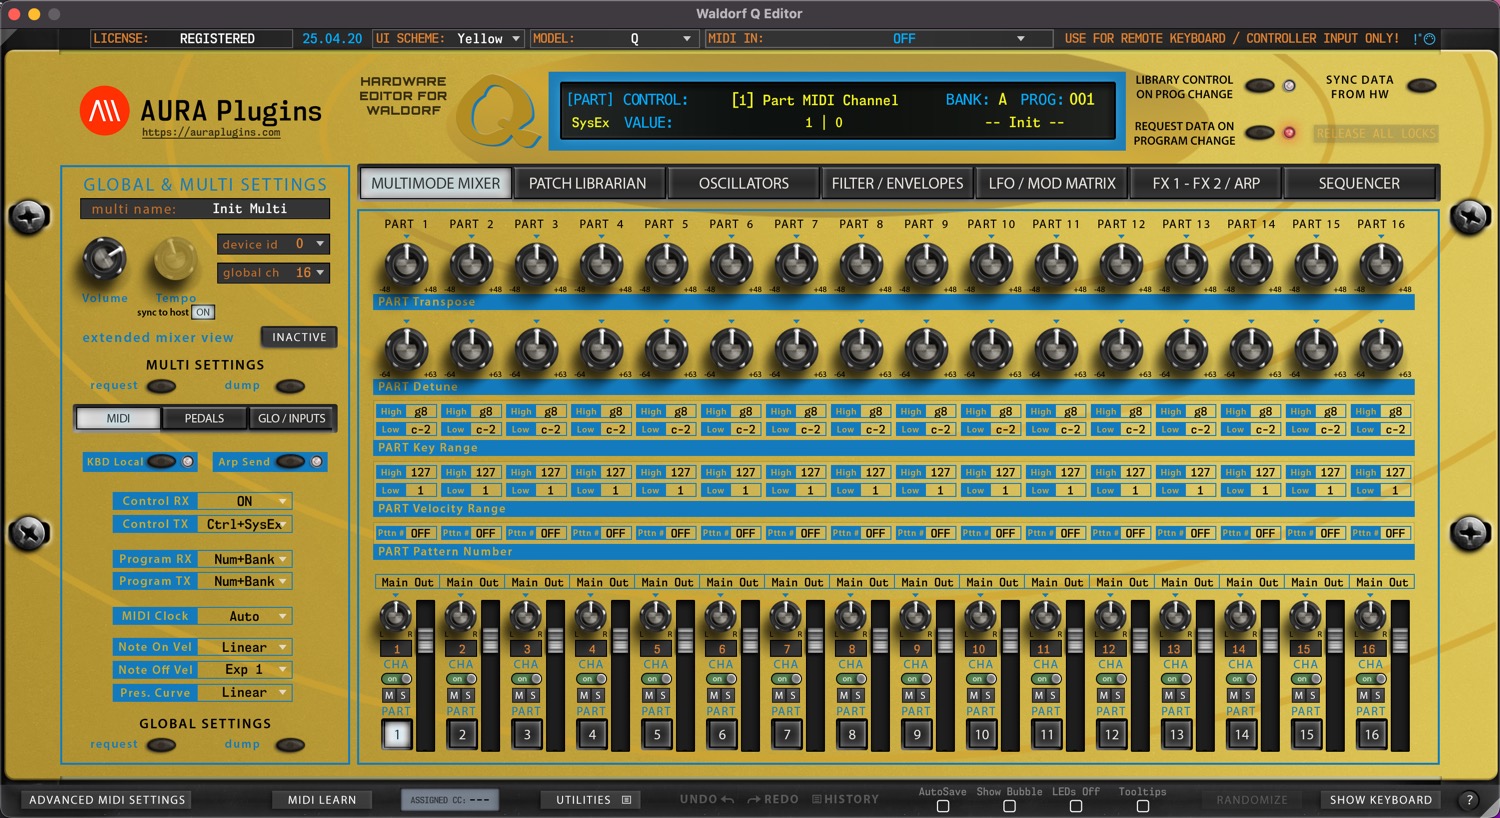Open the global ch dropdown
1500x818 pixels.
tap(273, 273)
